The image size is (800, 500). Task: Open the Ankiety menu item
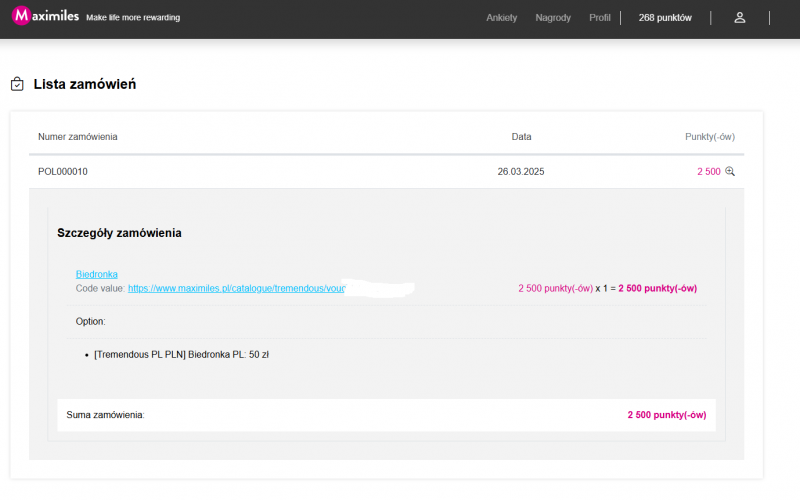pos(501,18)
